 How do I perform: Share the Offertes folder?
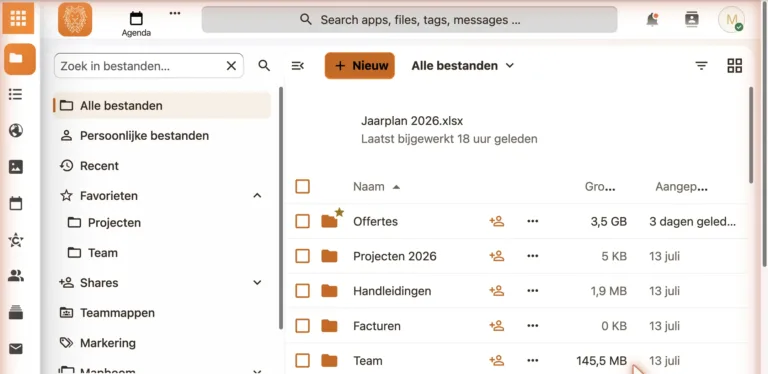click(x=496, y=221)
